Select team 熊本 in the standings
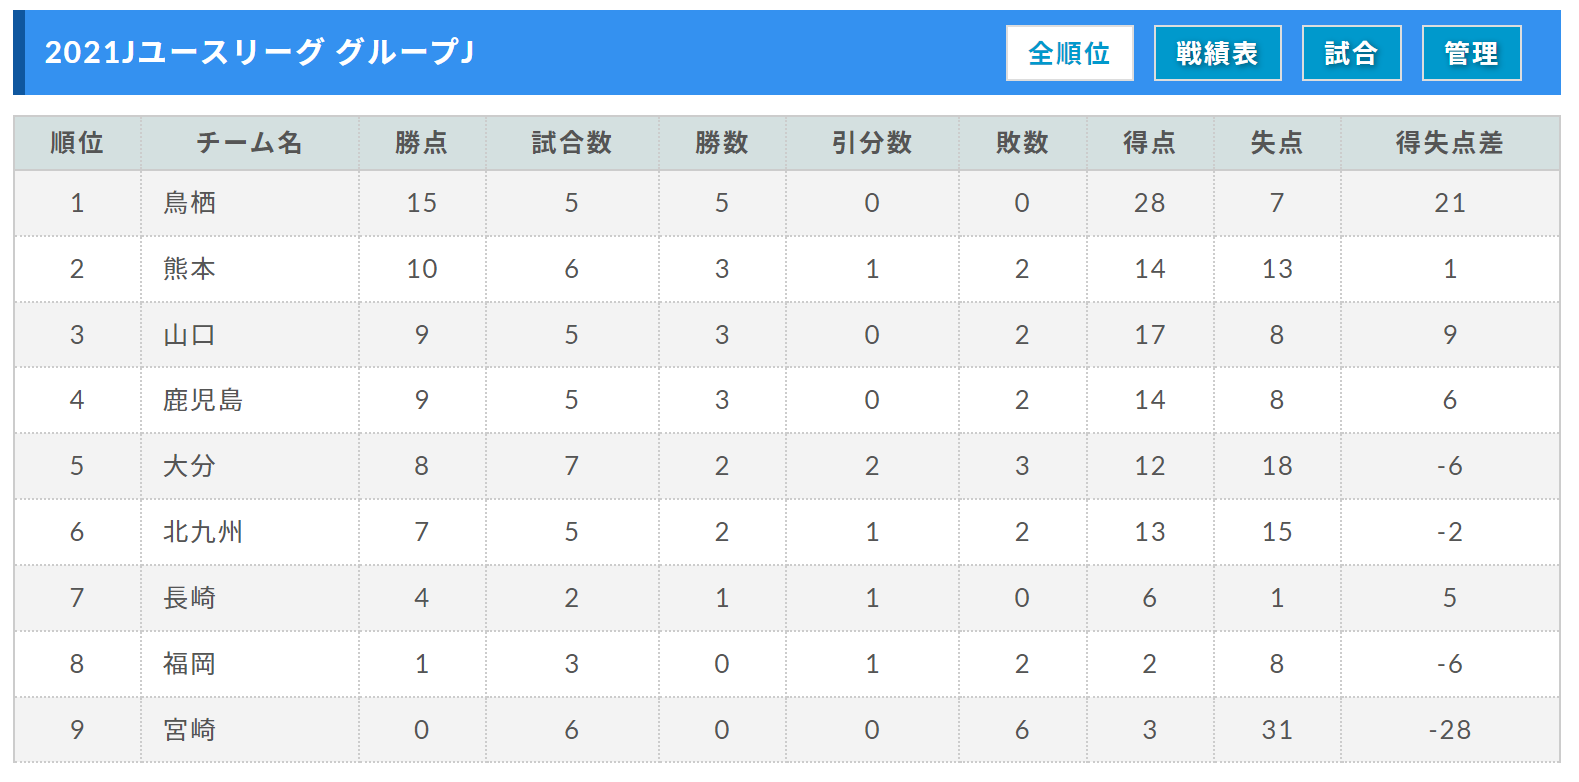The width and height of the screenshot is (1579, 782). pyautogui.click(x=189, y=269)
